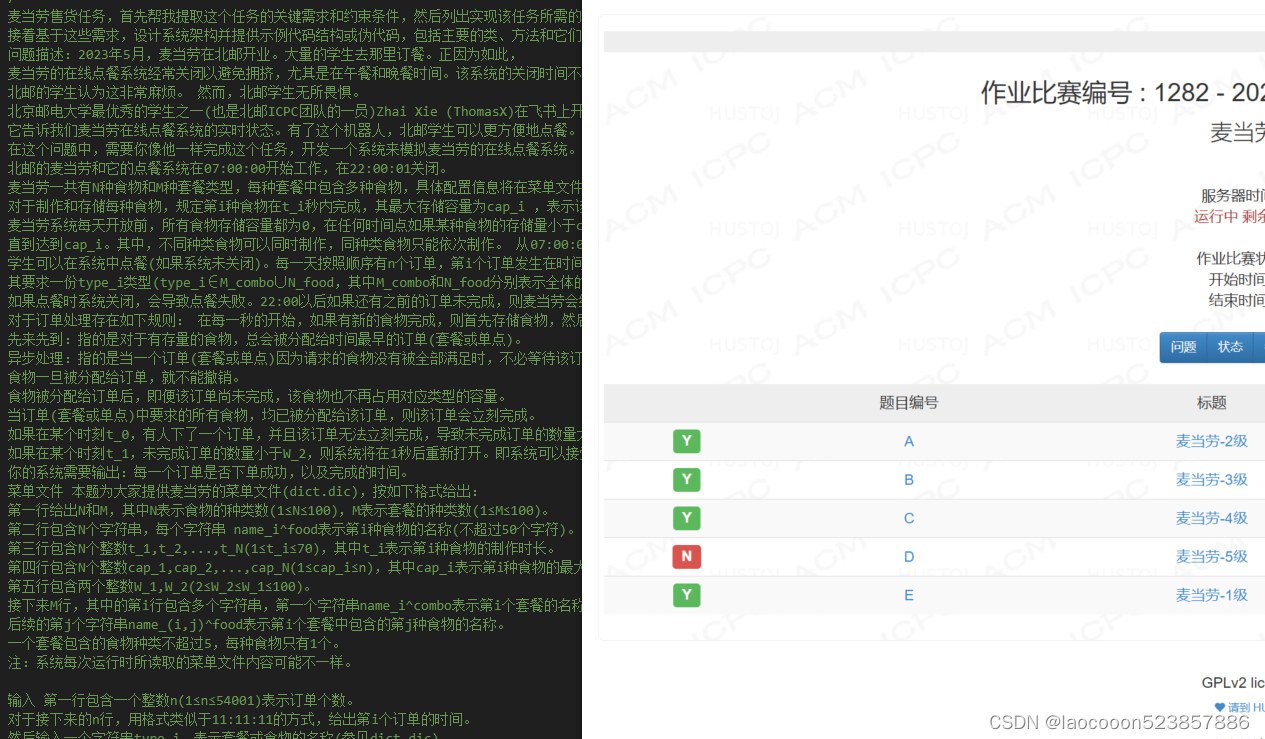This screenshot has width=1265, height=739.
Task: Open problem B link
Action: [x=908, y=480]
